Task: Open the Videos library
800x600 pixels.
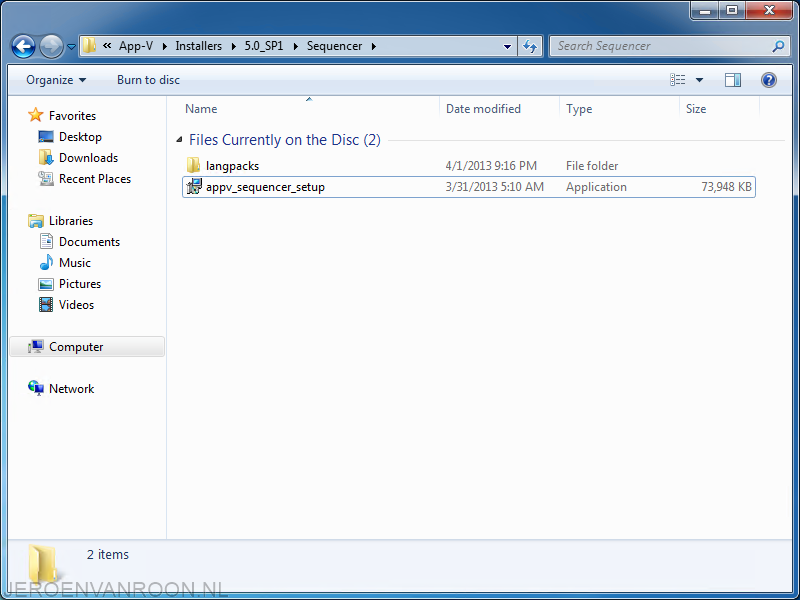Action: click(77, 305)
